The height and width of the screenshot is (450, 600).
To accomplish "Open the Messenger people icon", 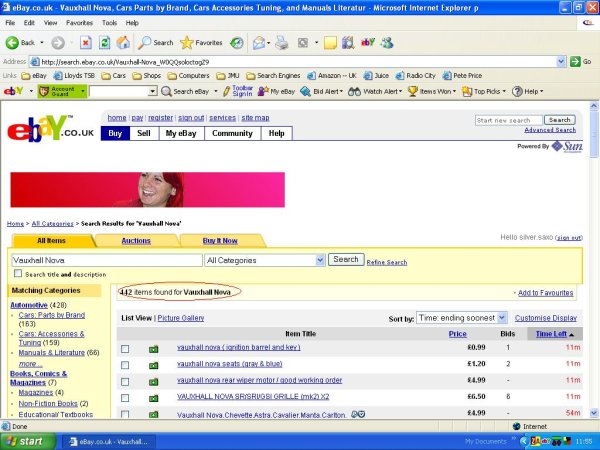I will [x=387, y=43].
